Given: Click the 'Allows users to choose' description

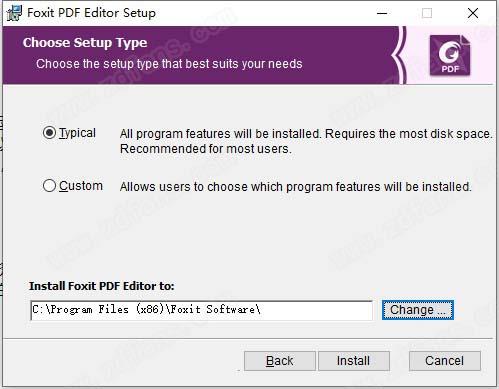Looking at the screenshot, I should pos(296,187).
